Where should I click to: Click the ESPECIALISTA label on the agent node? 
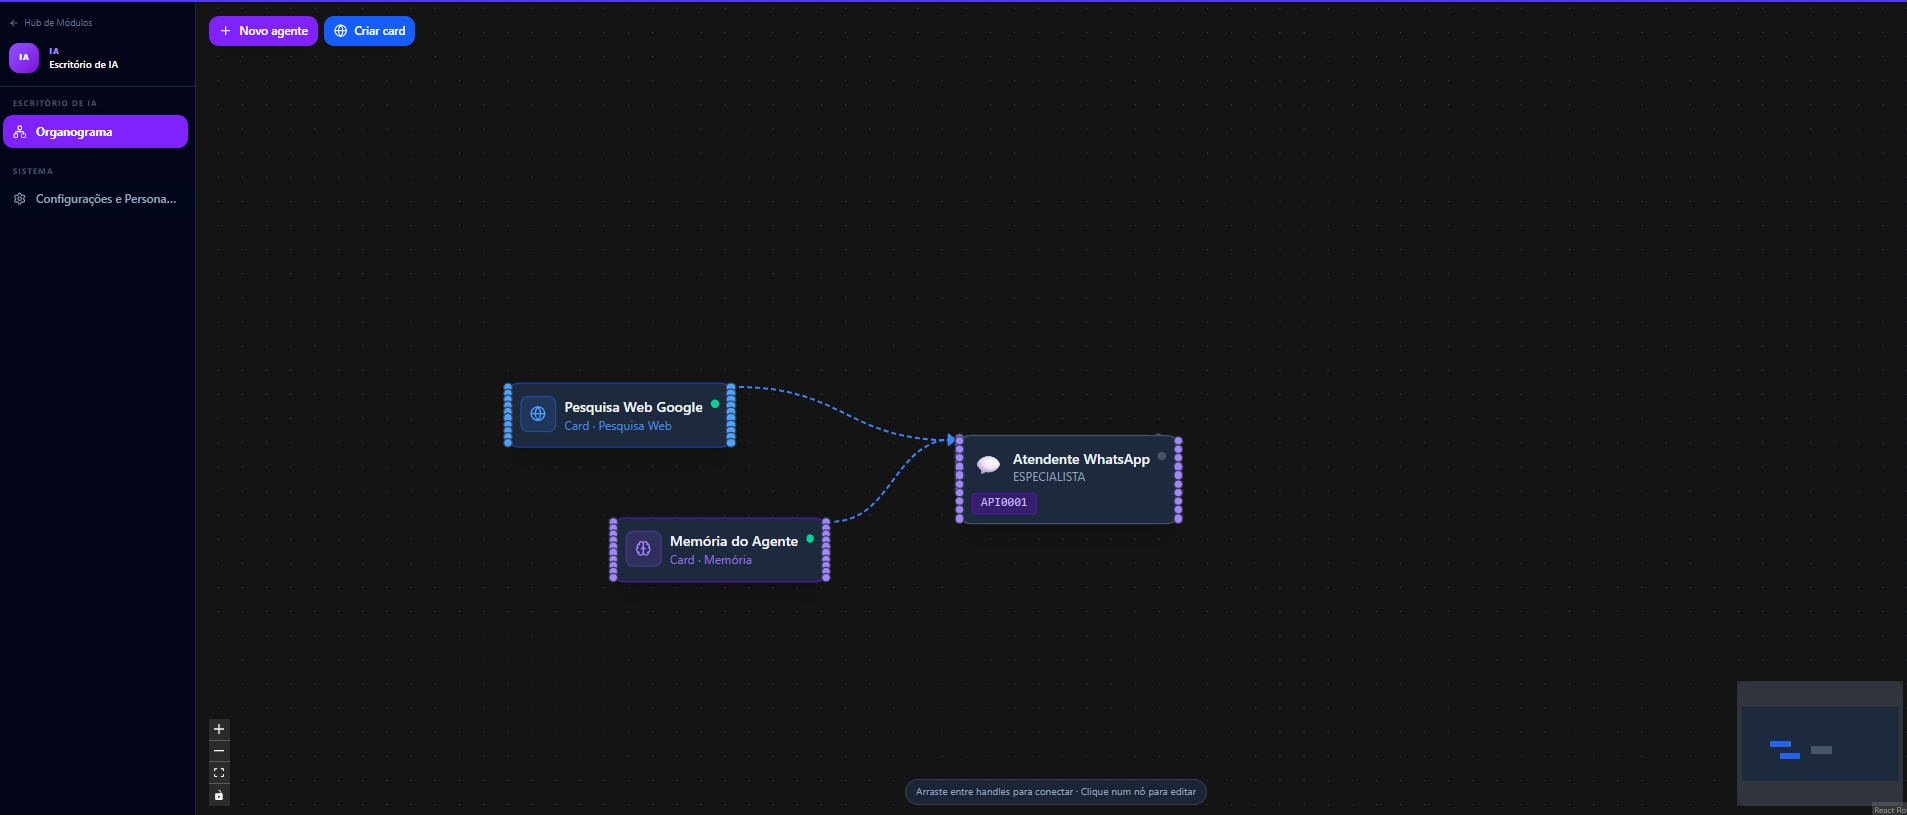tap(1049, 477)
